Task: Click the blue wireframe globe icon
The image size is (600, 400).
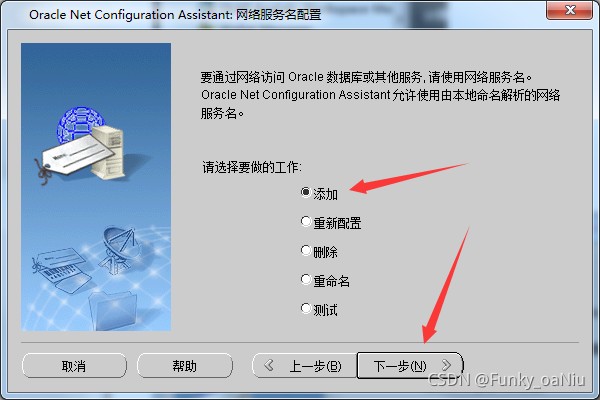Action: pyautogui.click(x=80, y=123)
